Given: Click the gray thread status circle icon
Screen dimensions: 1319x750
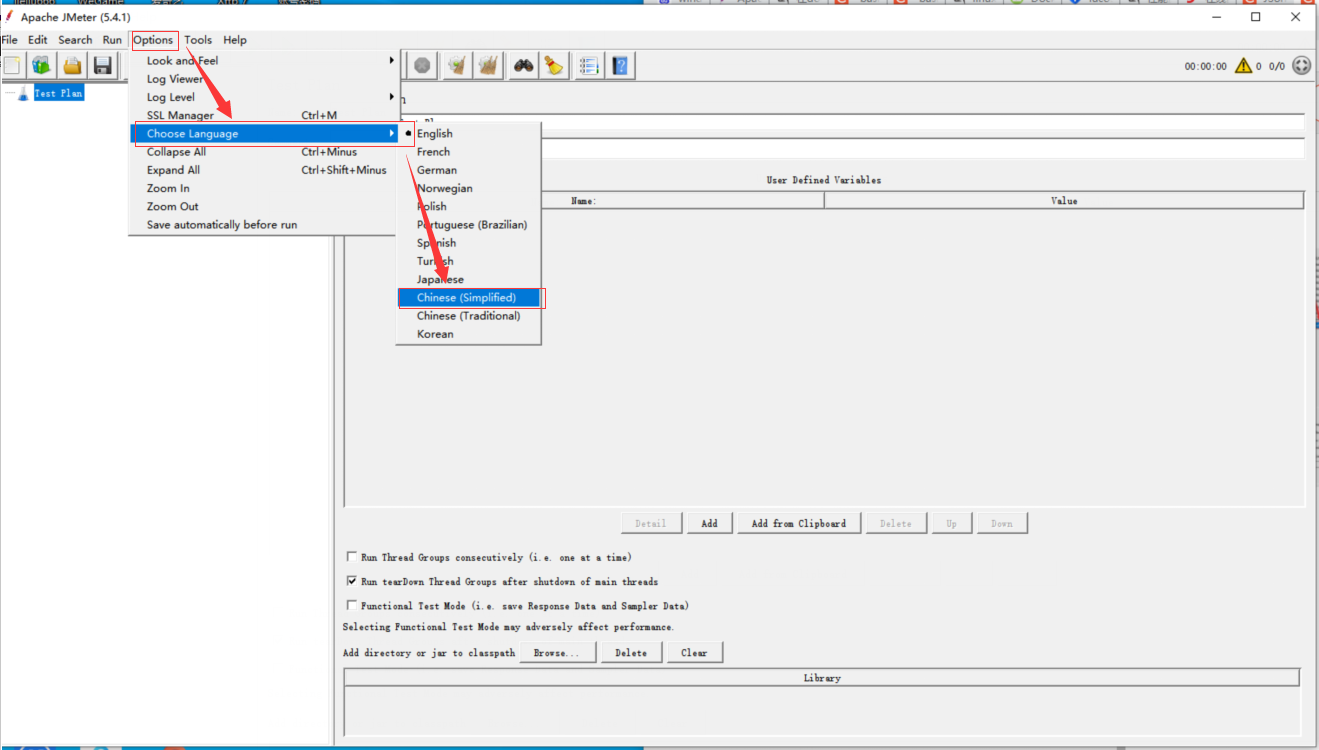Looking at the screenshot, I should [1301, 66].
